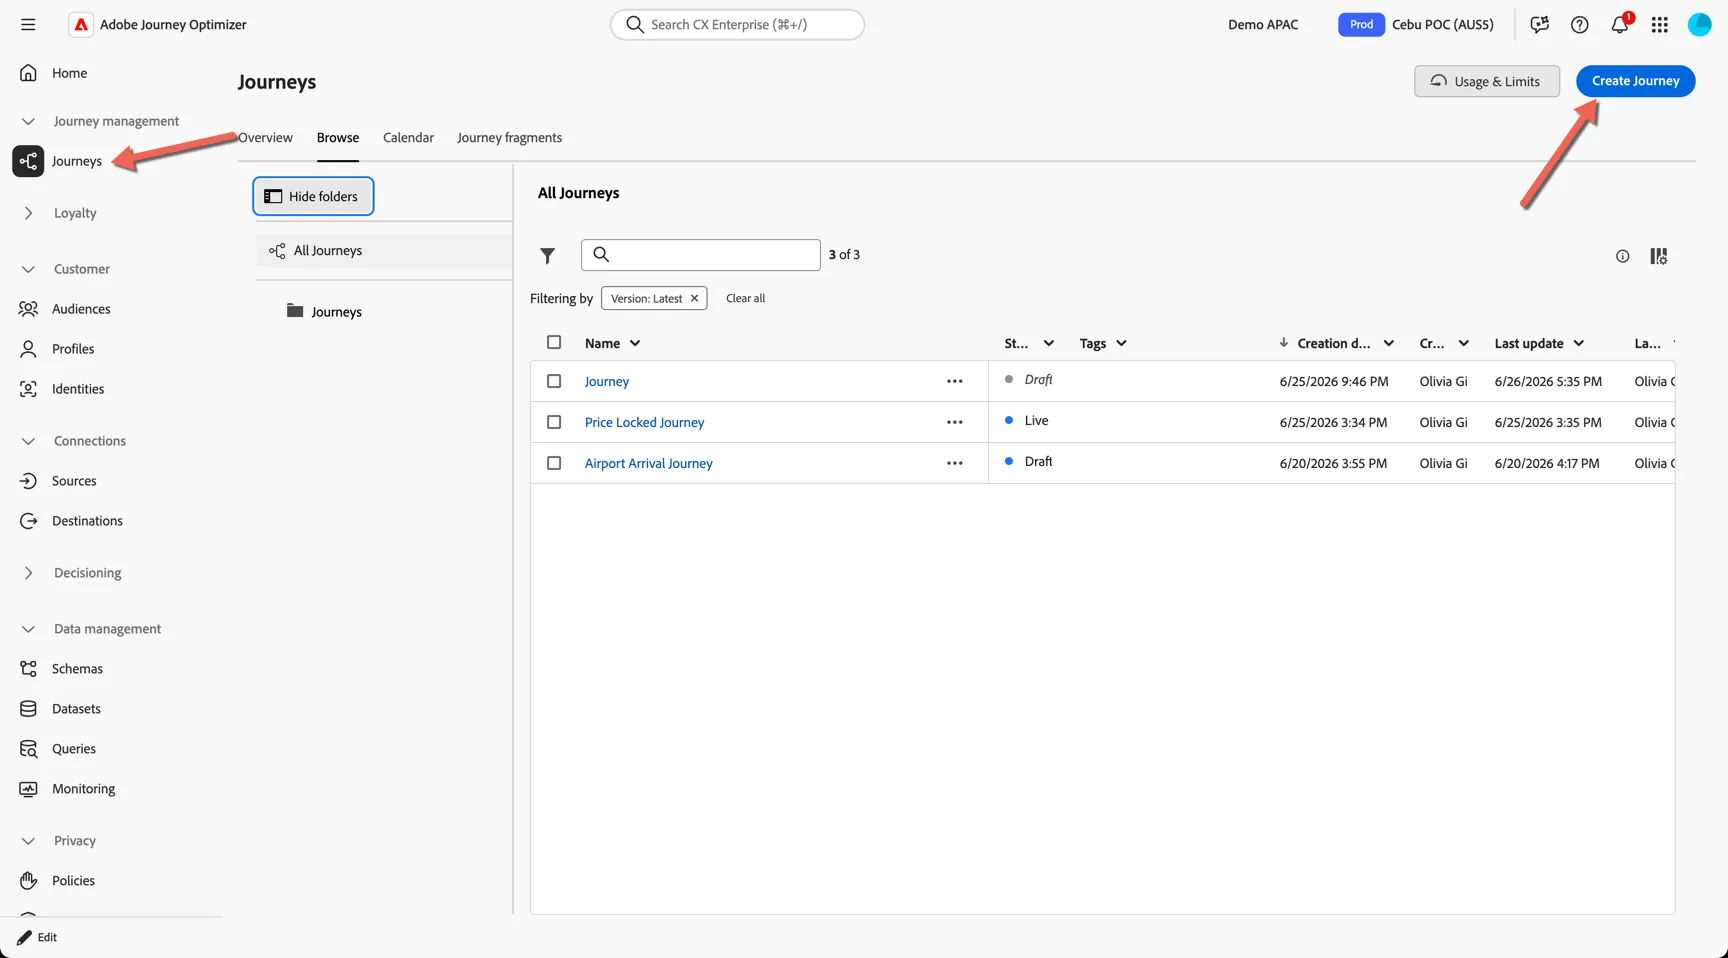Viewport: 1728px width, 958px height.
Task: Open the Price Locked Journey link
Action: coord(644,422)
